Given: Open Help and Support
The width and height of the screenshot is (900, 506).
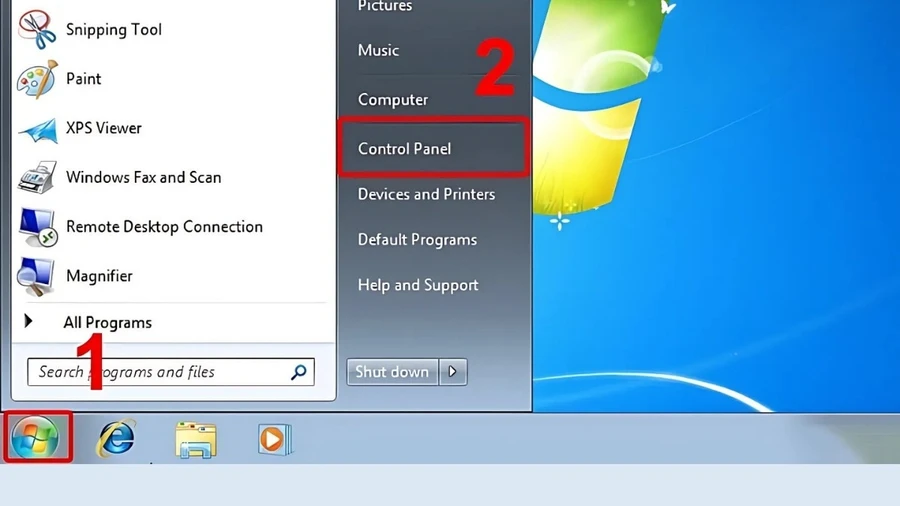Looking at the screenshot, I should [418, 285].
